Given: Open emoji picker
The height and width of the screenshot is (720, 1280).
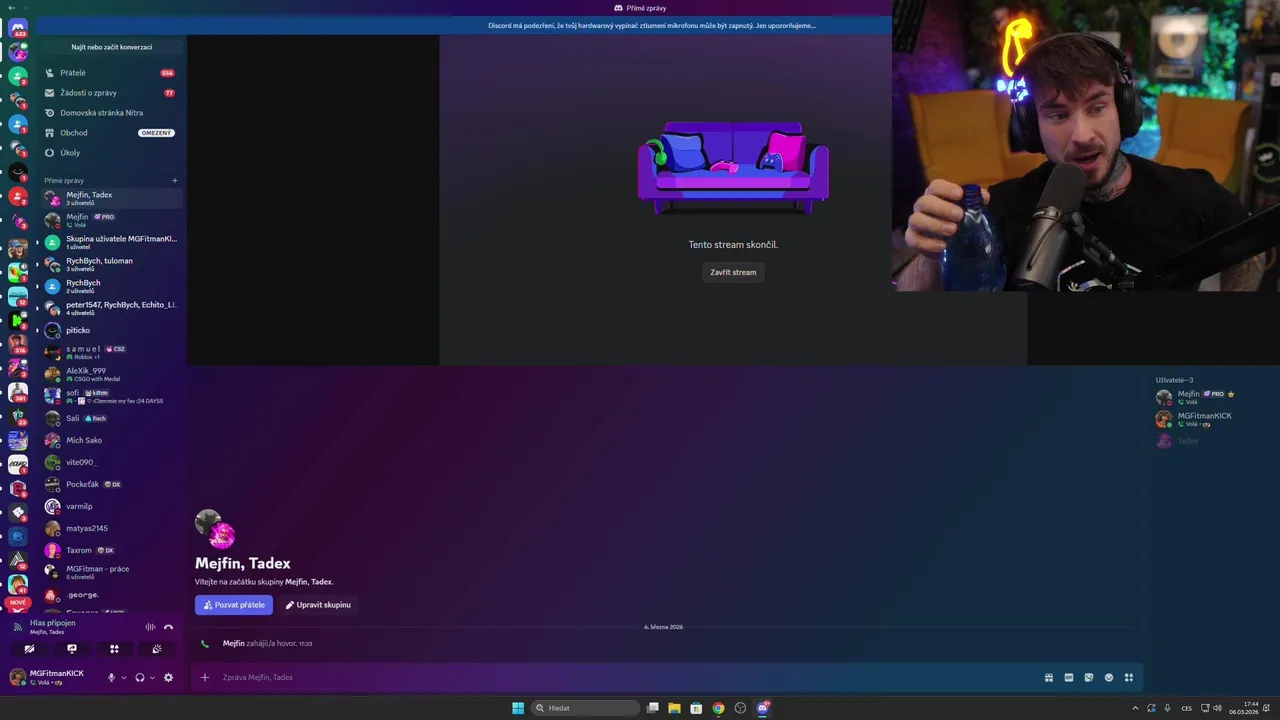Looking at the screenshot, I should (x=1109, y=677).
